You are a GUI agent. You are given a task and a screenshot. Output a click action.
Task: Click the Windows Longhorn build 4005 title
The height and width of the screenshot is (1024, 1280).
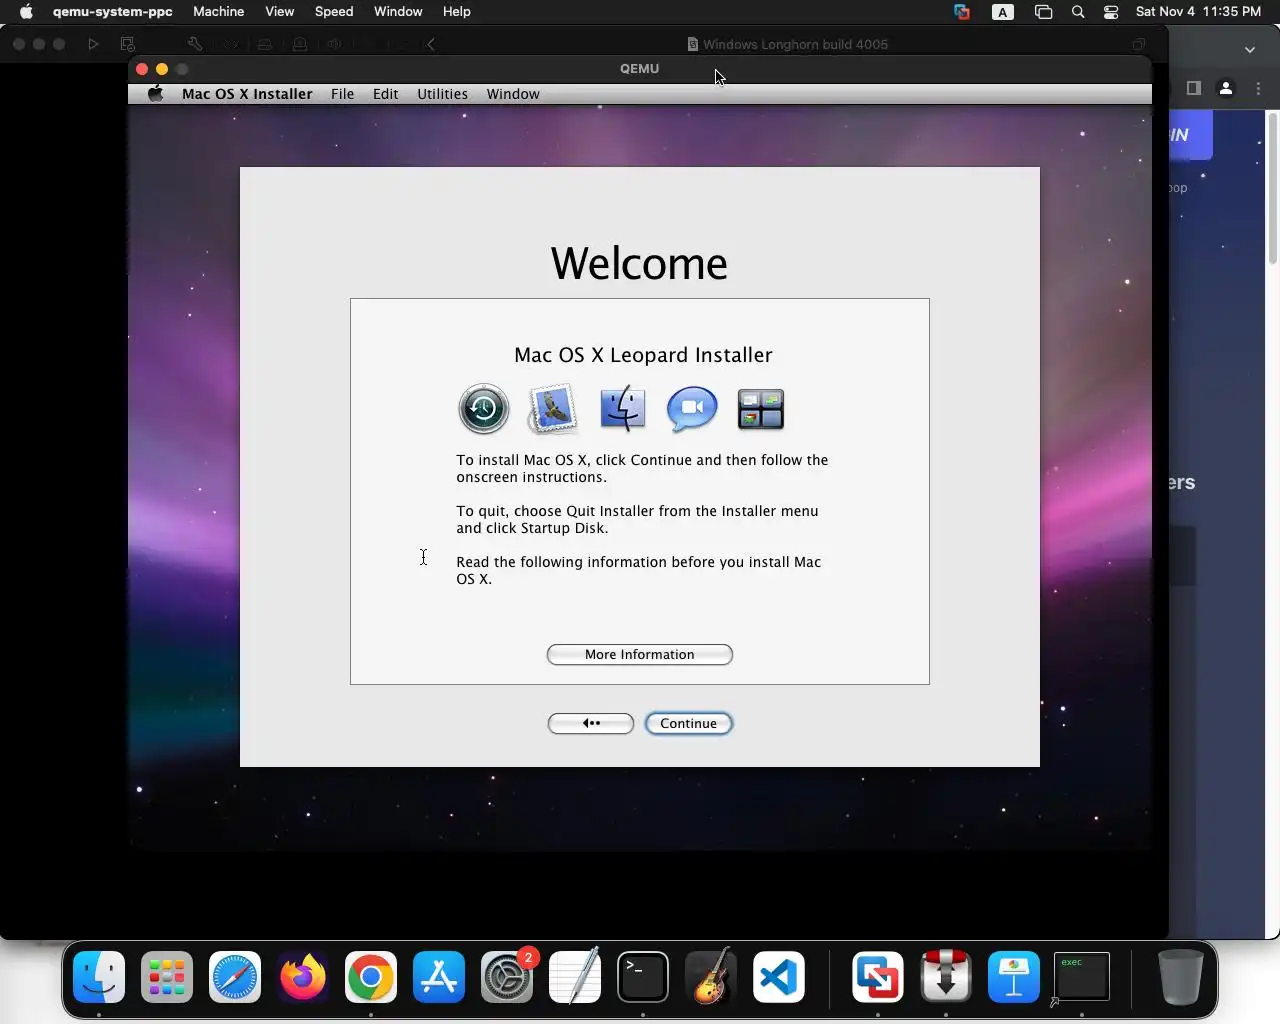coord(795,44)
